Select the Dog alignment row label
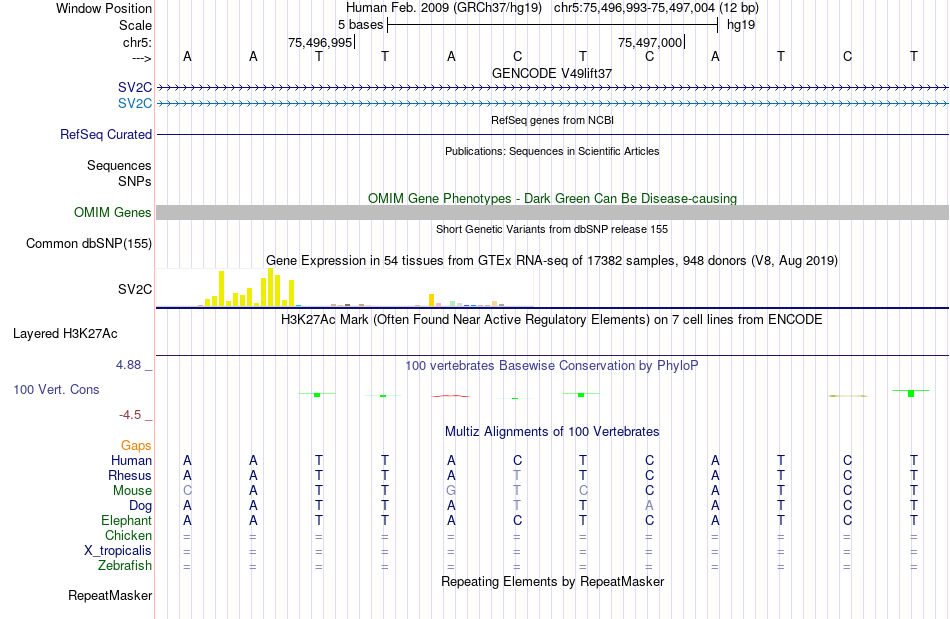 pos(141,506)
